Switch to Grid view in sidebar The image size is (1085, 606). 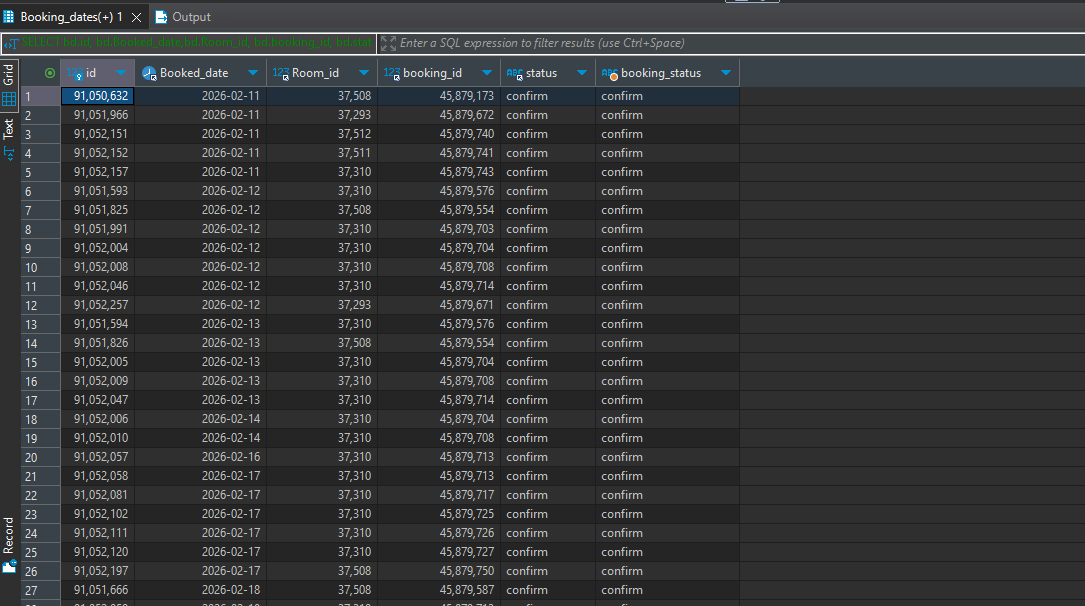pos(9,85)
